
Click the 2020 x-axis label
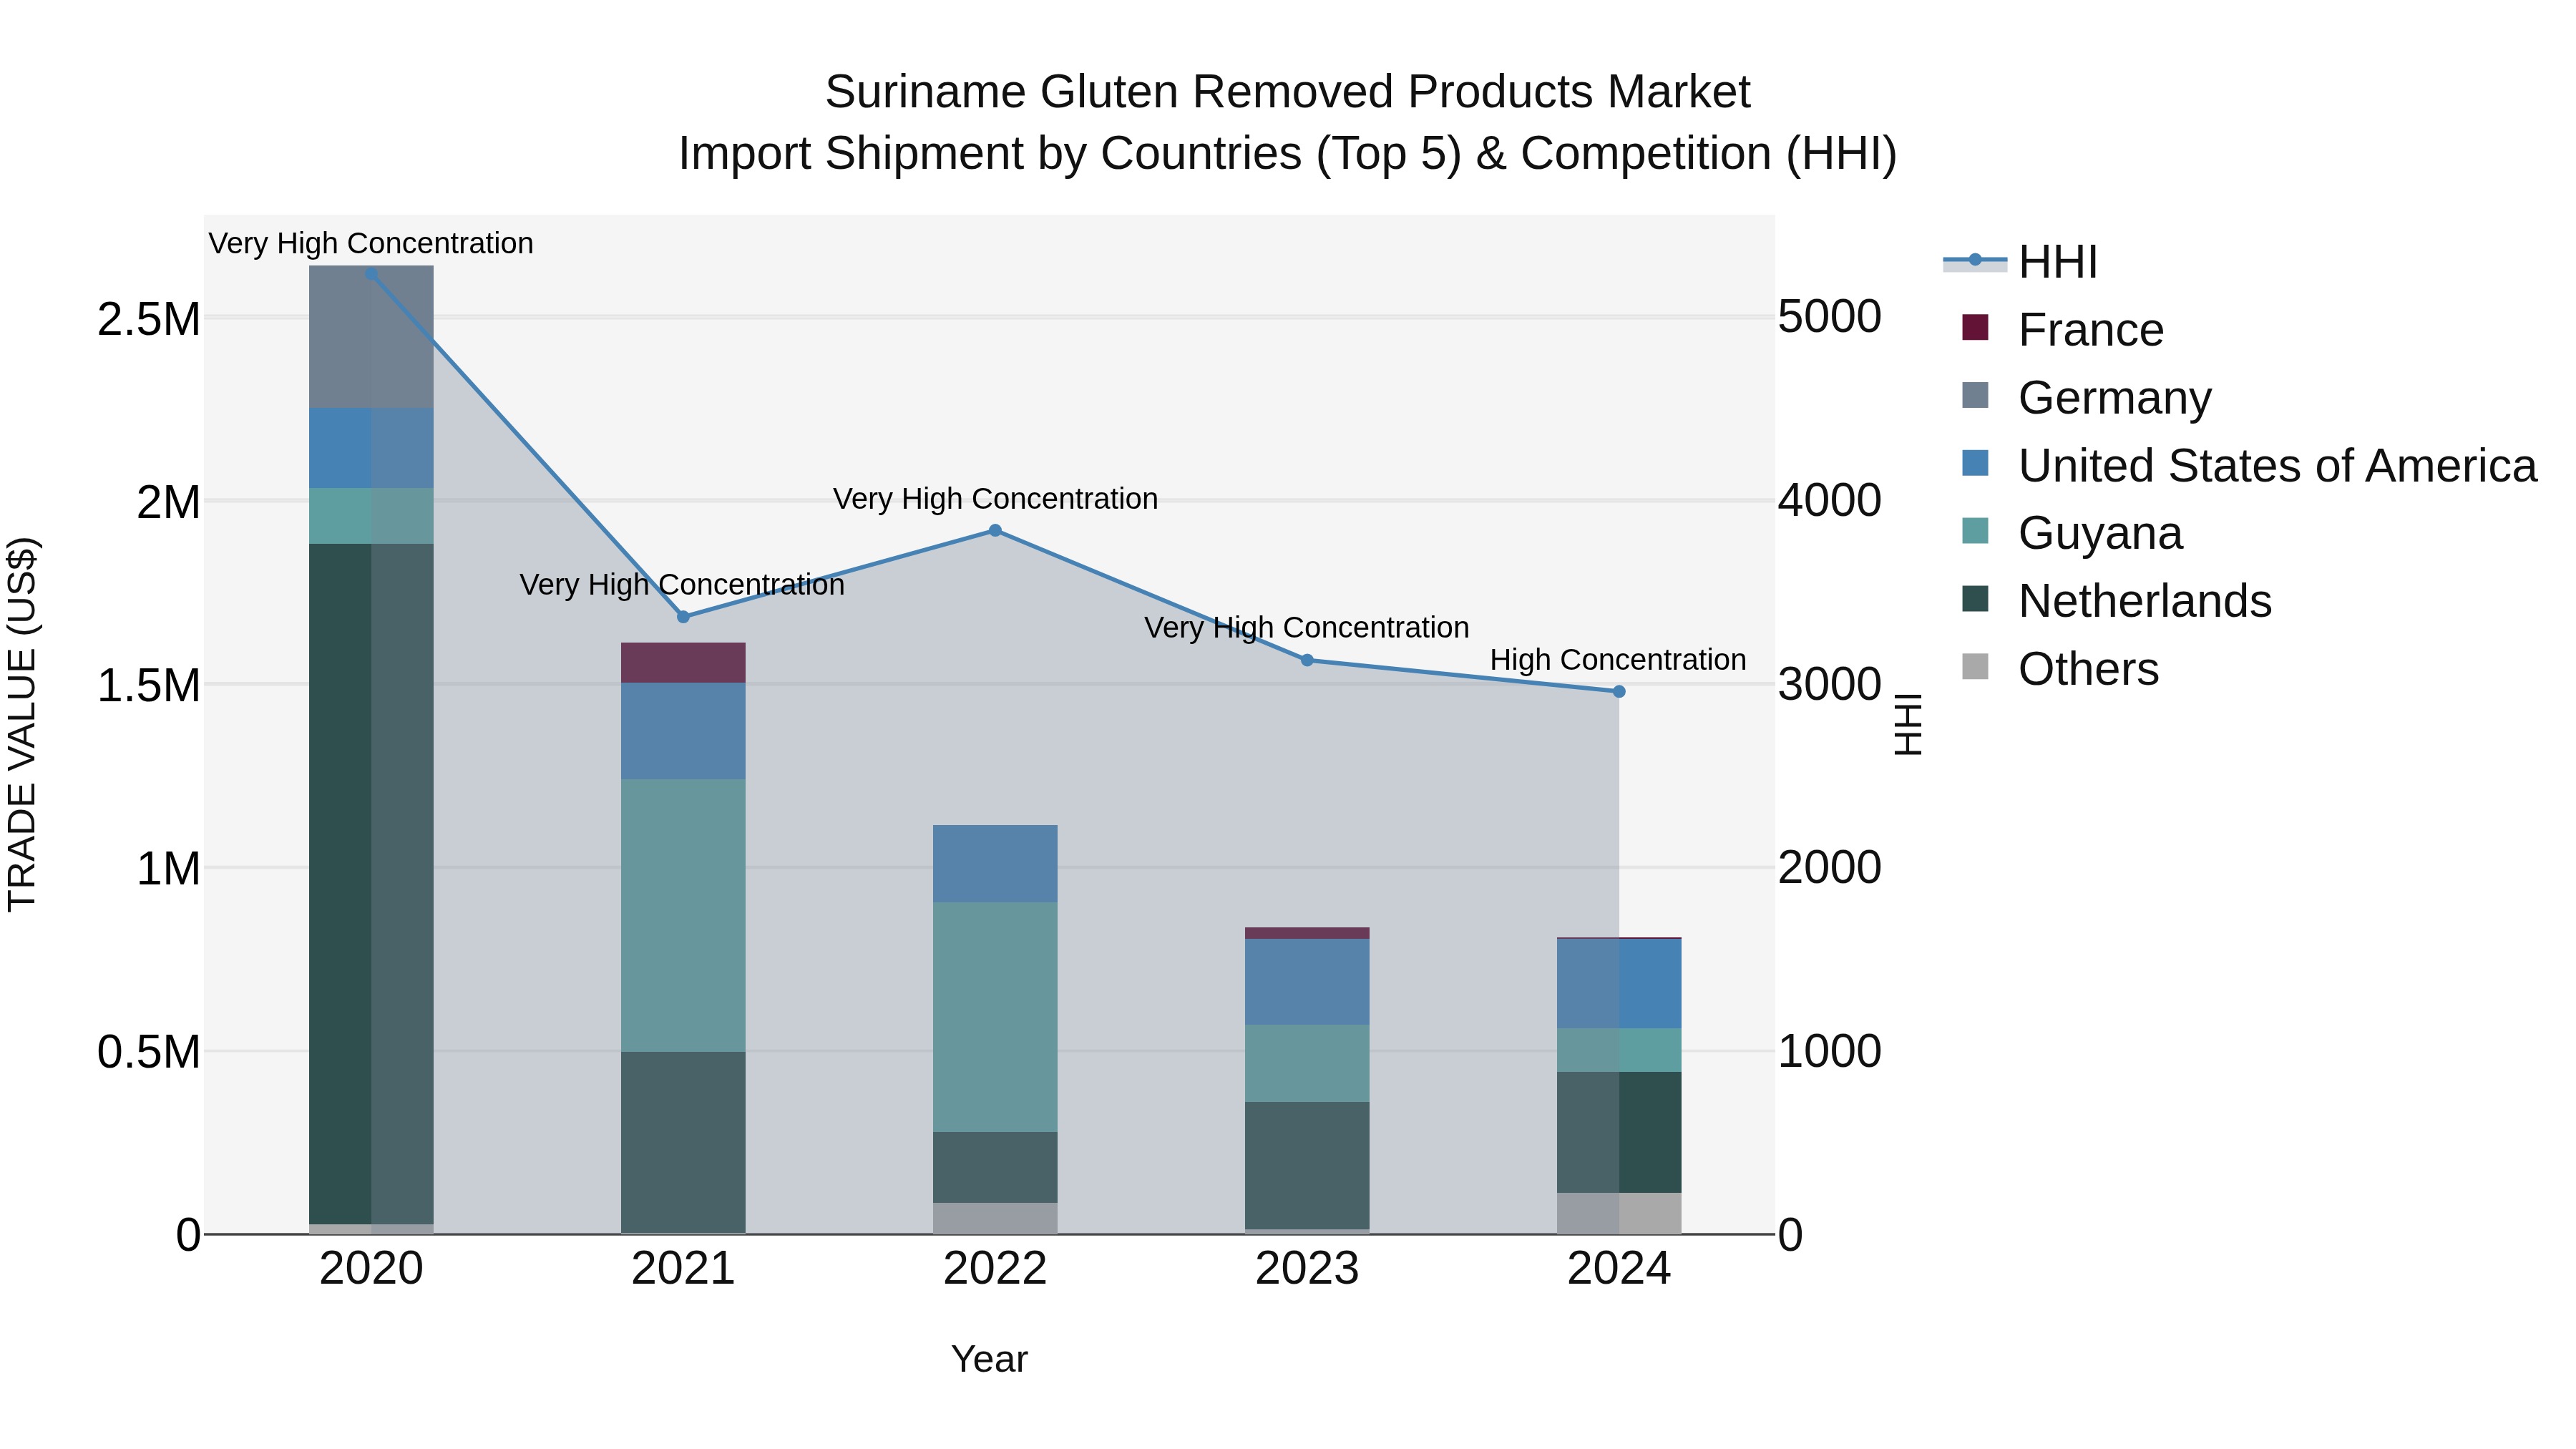click(x=371, y=1269)
